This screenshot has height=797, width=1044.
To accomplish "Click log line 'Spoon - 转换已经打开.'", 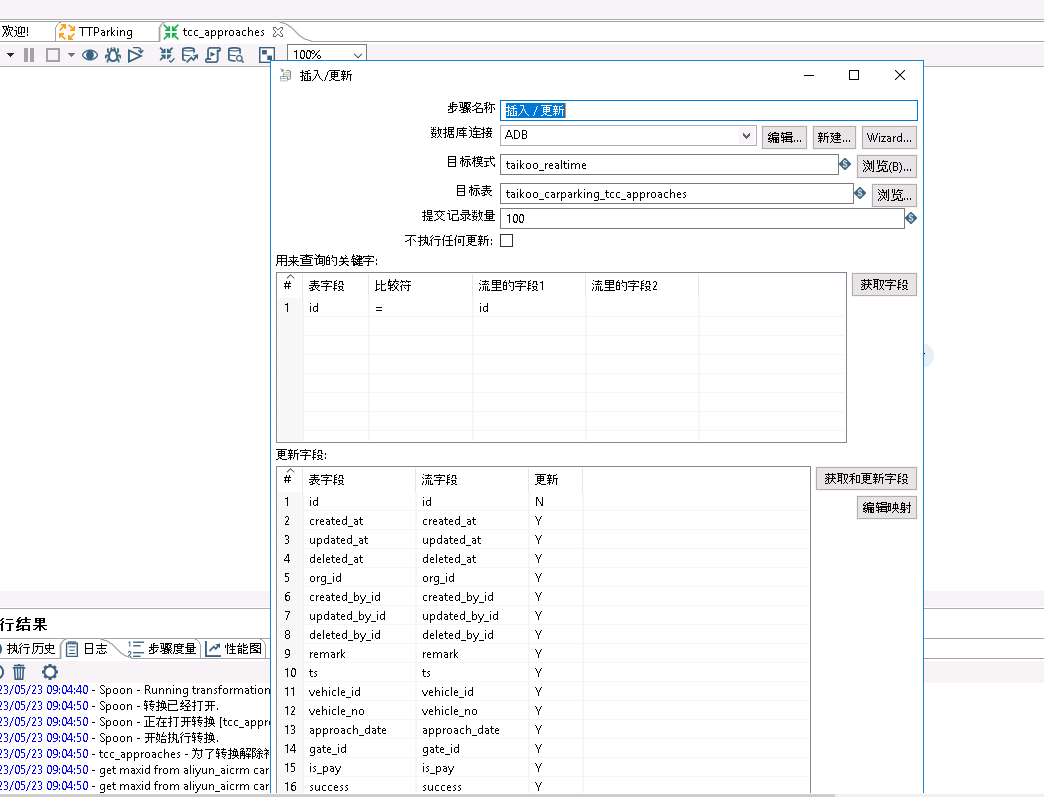I will point(159,706).
